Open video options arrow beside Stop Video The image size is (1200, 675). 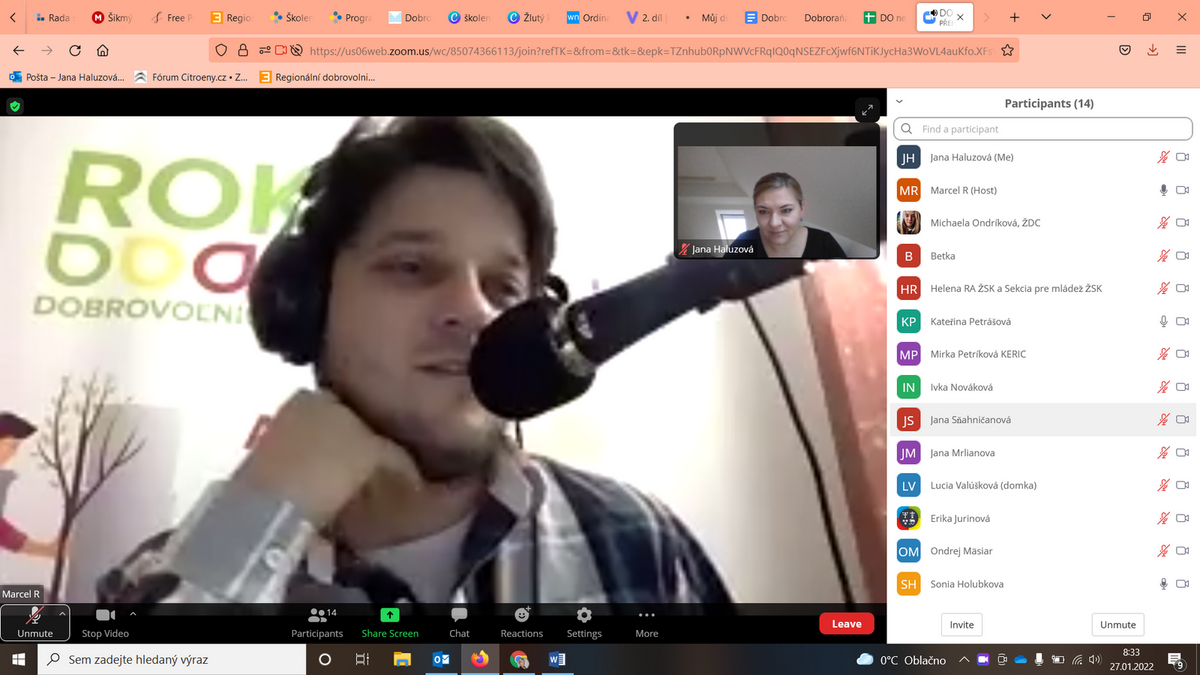pos(133,613)
